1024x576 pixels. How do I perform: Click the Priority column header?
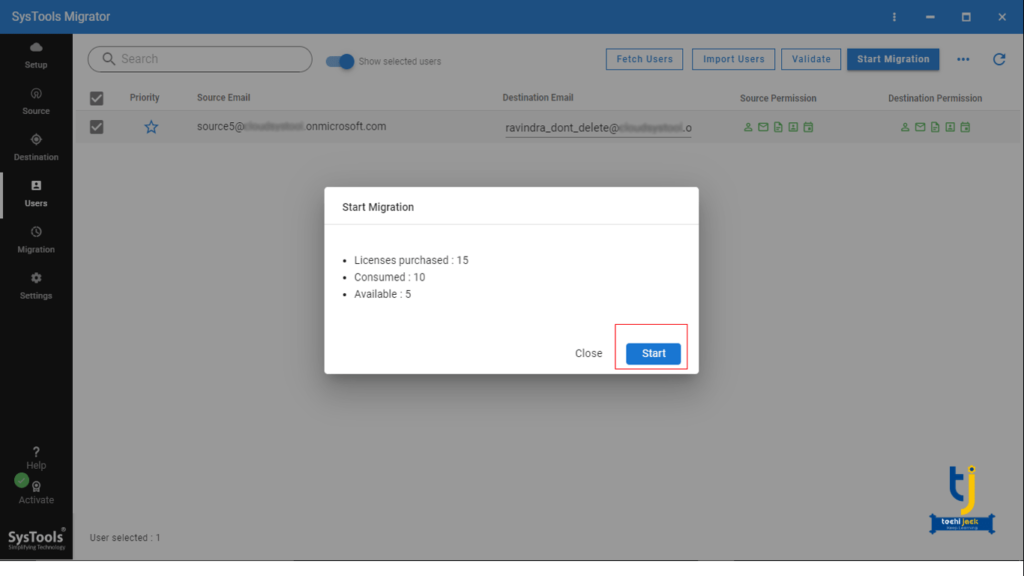pos(144,97)
